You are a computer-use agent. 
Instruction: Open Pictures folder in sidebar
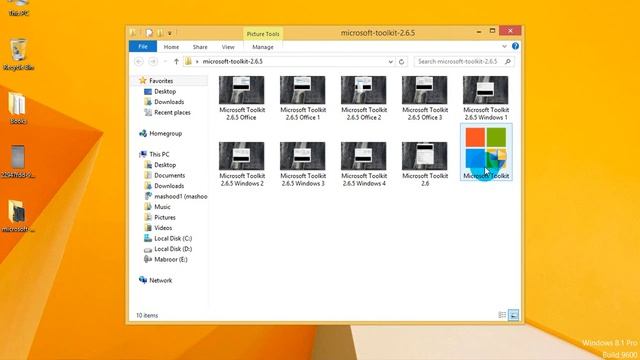coord(164,218)
